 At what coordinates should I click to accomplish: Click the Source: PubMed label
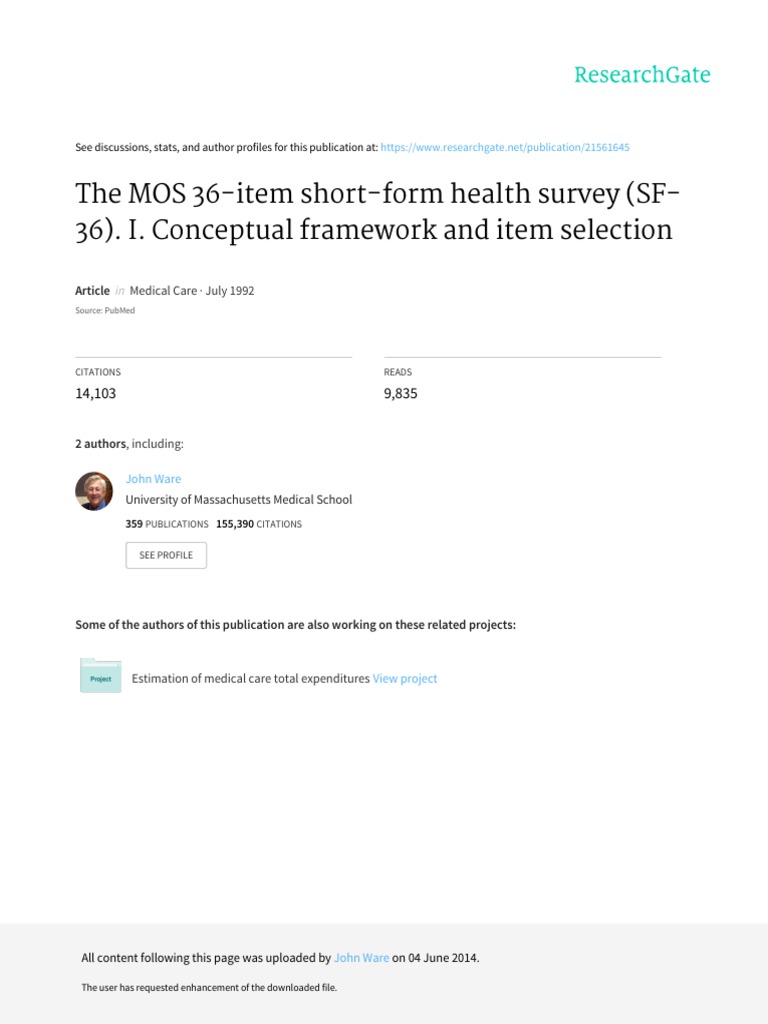pos(105,310)
